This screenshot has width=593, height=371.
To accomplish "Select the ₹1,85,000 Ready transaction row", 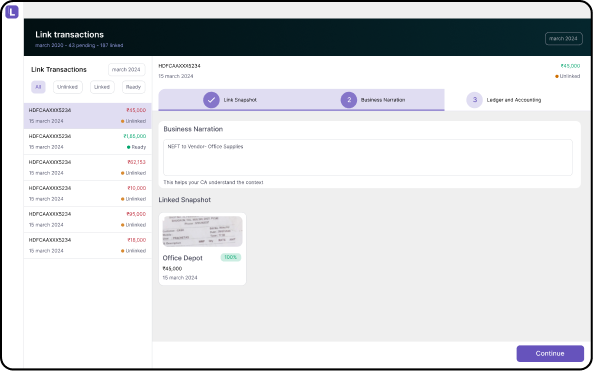I will pyautogui.click(x=88, y=141).
